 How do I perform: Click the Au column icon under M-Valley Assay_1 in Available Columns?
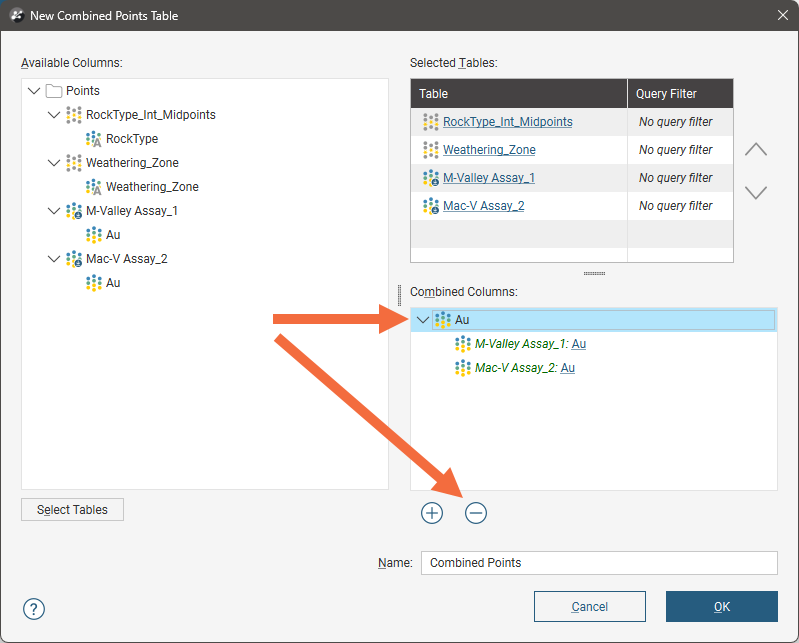(94, 235)
